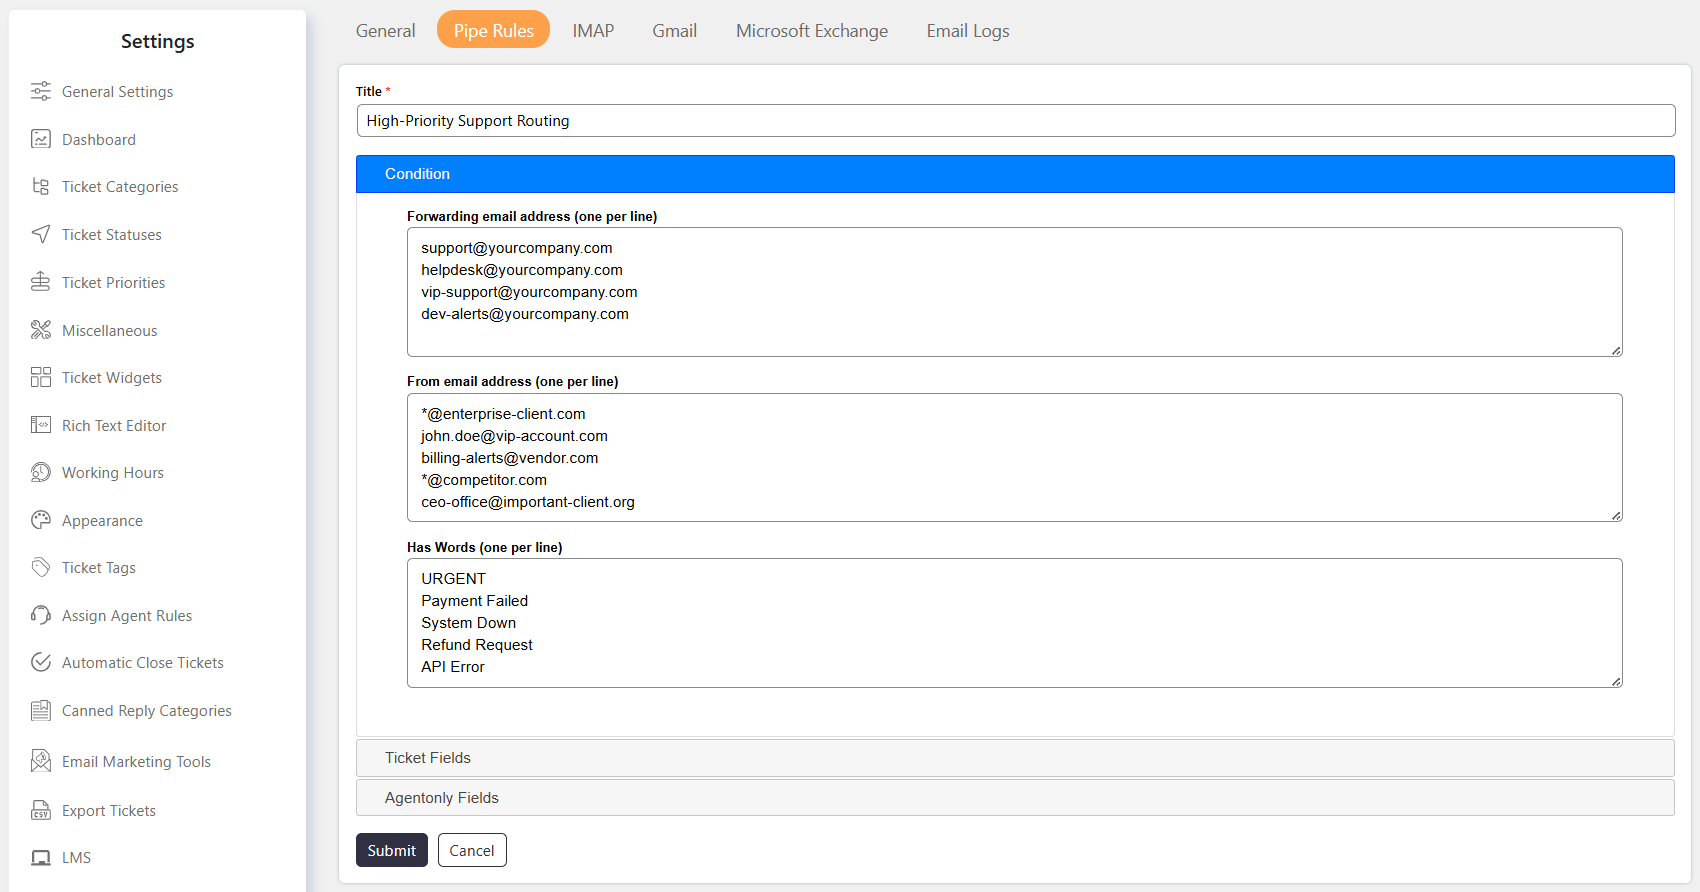Click Rich Text Editor icon
The height and width of the screenshot is (892, 1700).
point(40,425)
